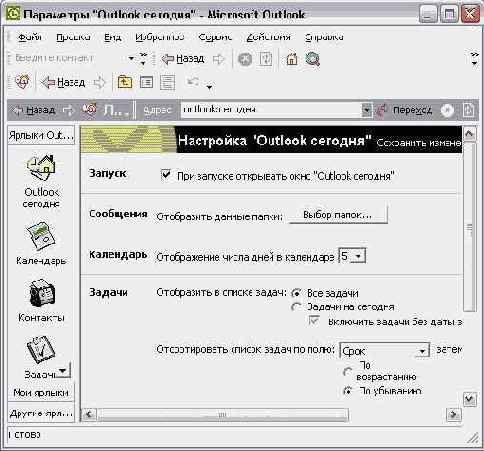
Task: Open the calendar days dropdown showing 5
Action: point(358,256)
